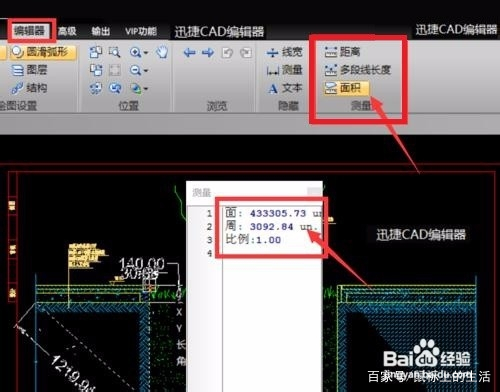The height and width of the screenshot is (392, 500).
Task: Click the 140.00 dimension text in drawing
Action: point(142,264)
